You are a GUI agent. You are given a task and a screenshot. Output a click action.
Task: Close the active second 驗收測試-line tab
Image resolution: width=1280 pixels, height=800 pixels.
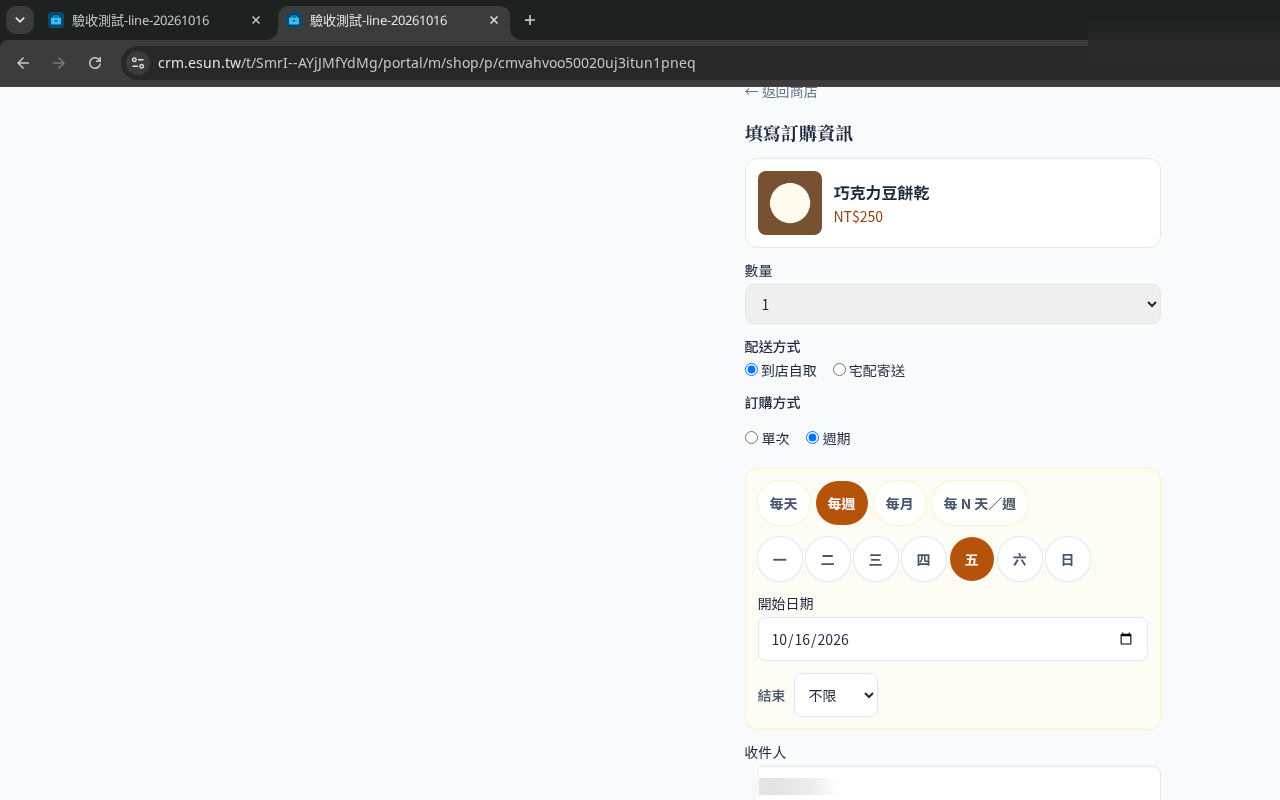coord(494,20)
